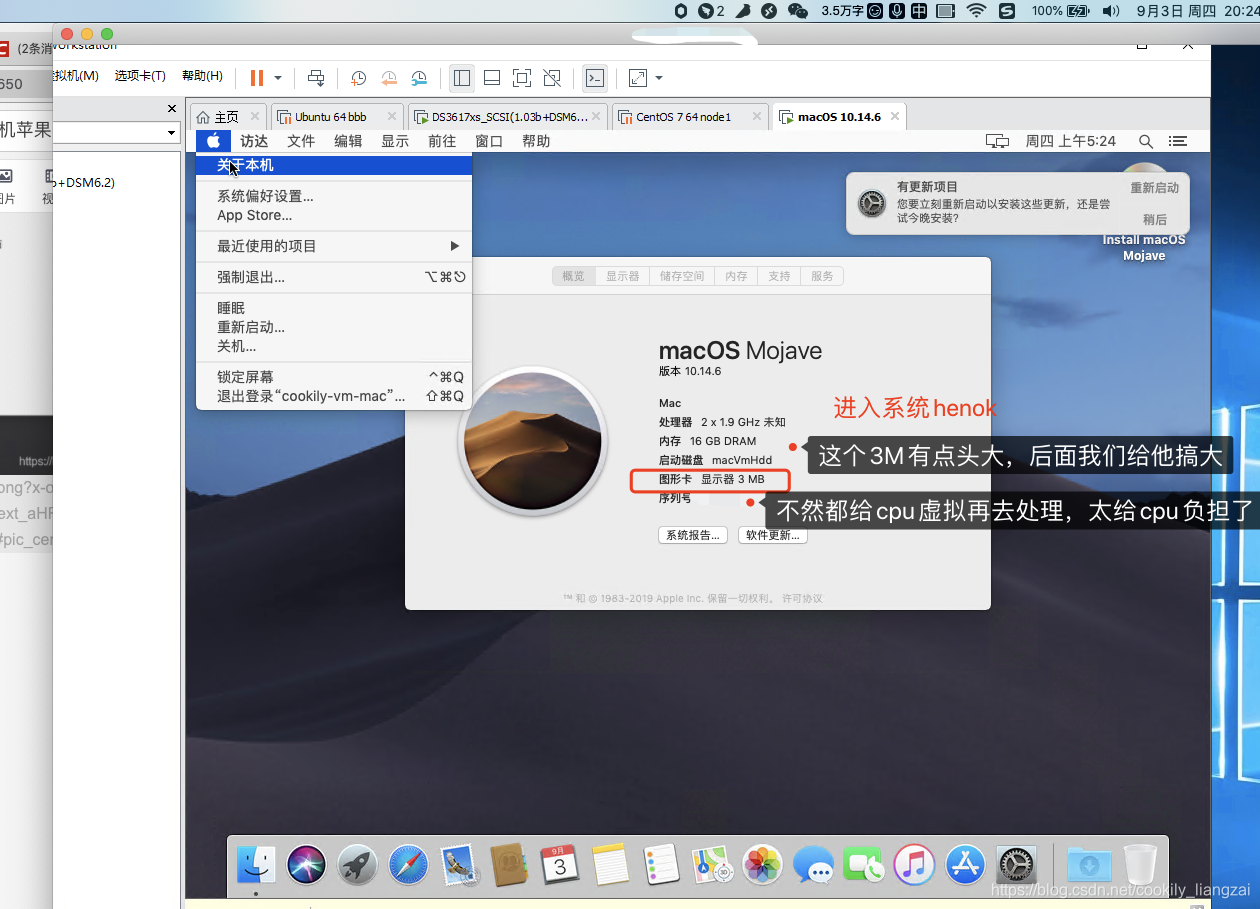
Task: Open the 显示 menu in guest menu bar
Action: 395,141
